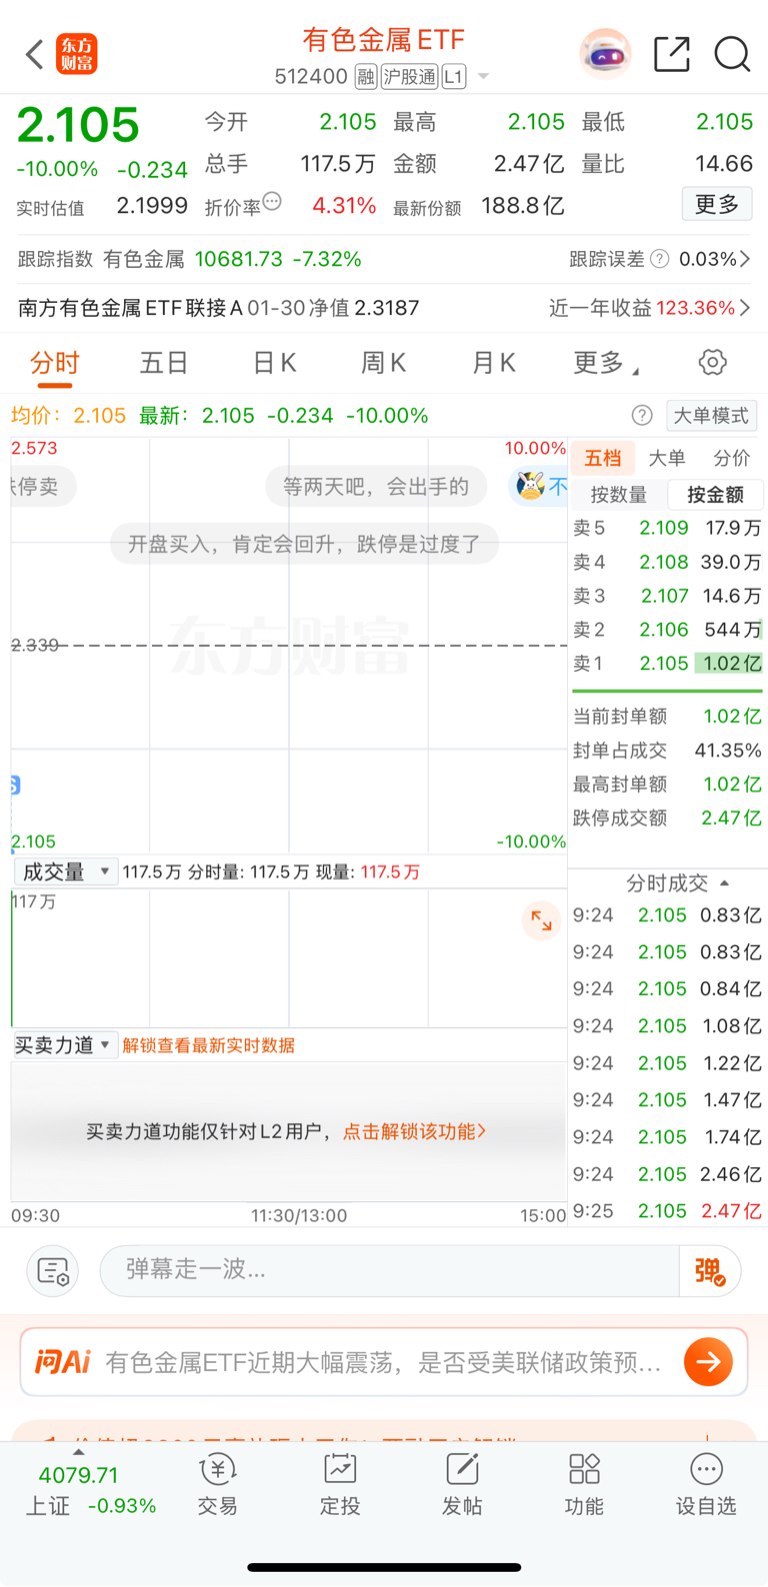Tap the L1 level badge
Viewport: 768px width, 1587px height.
tap(454, 77)
